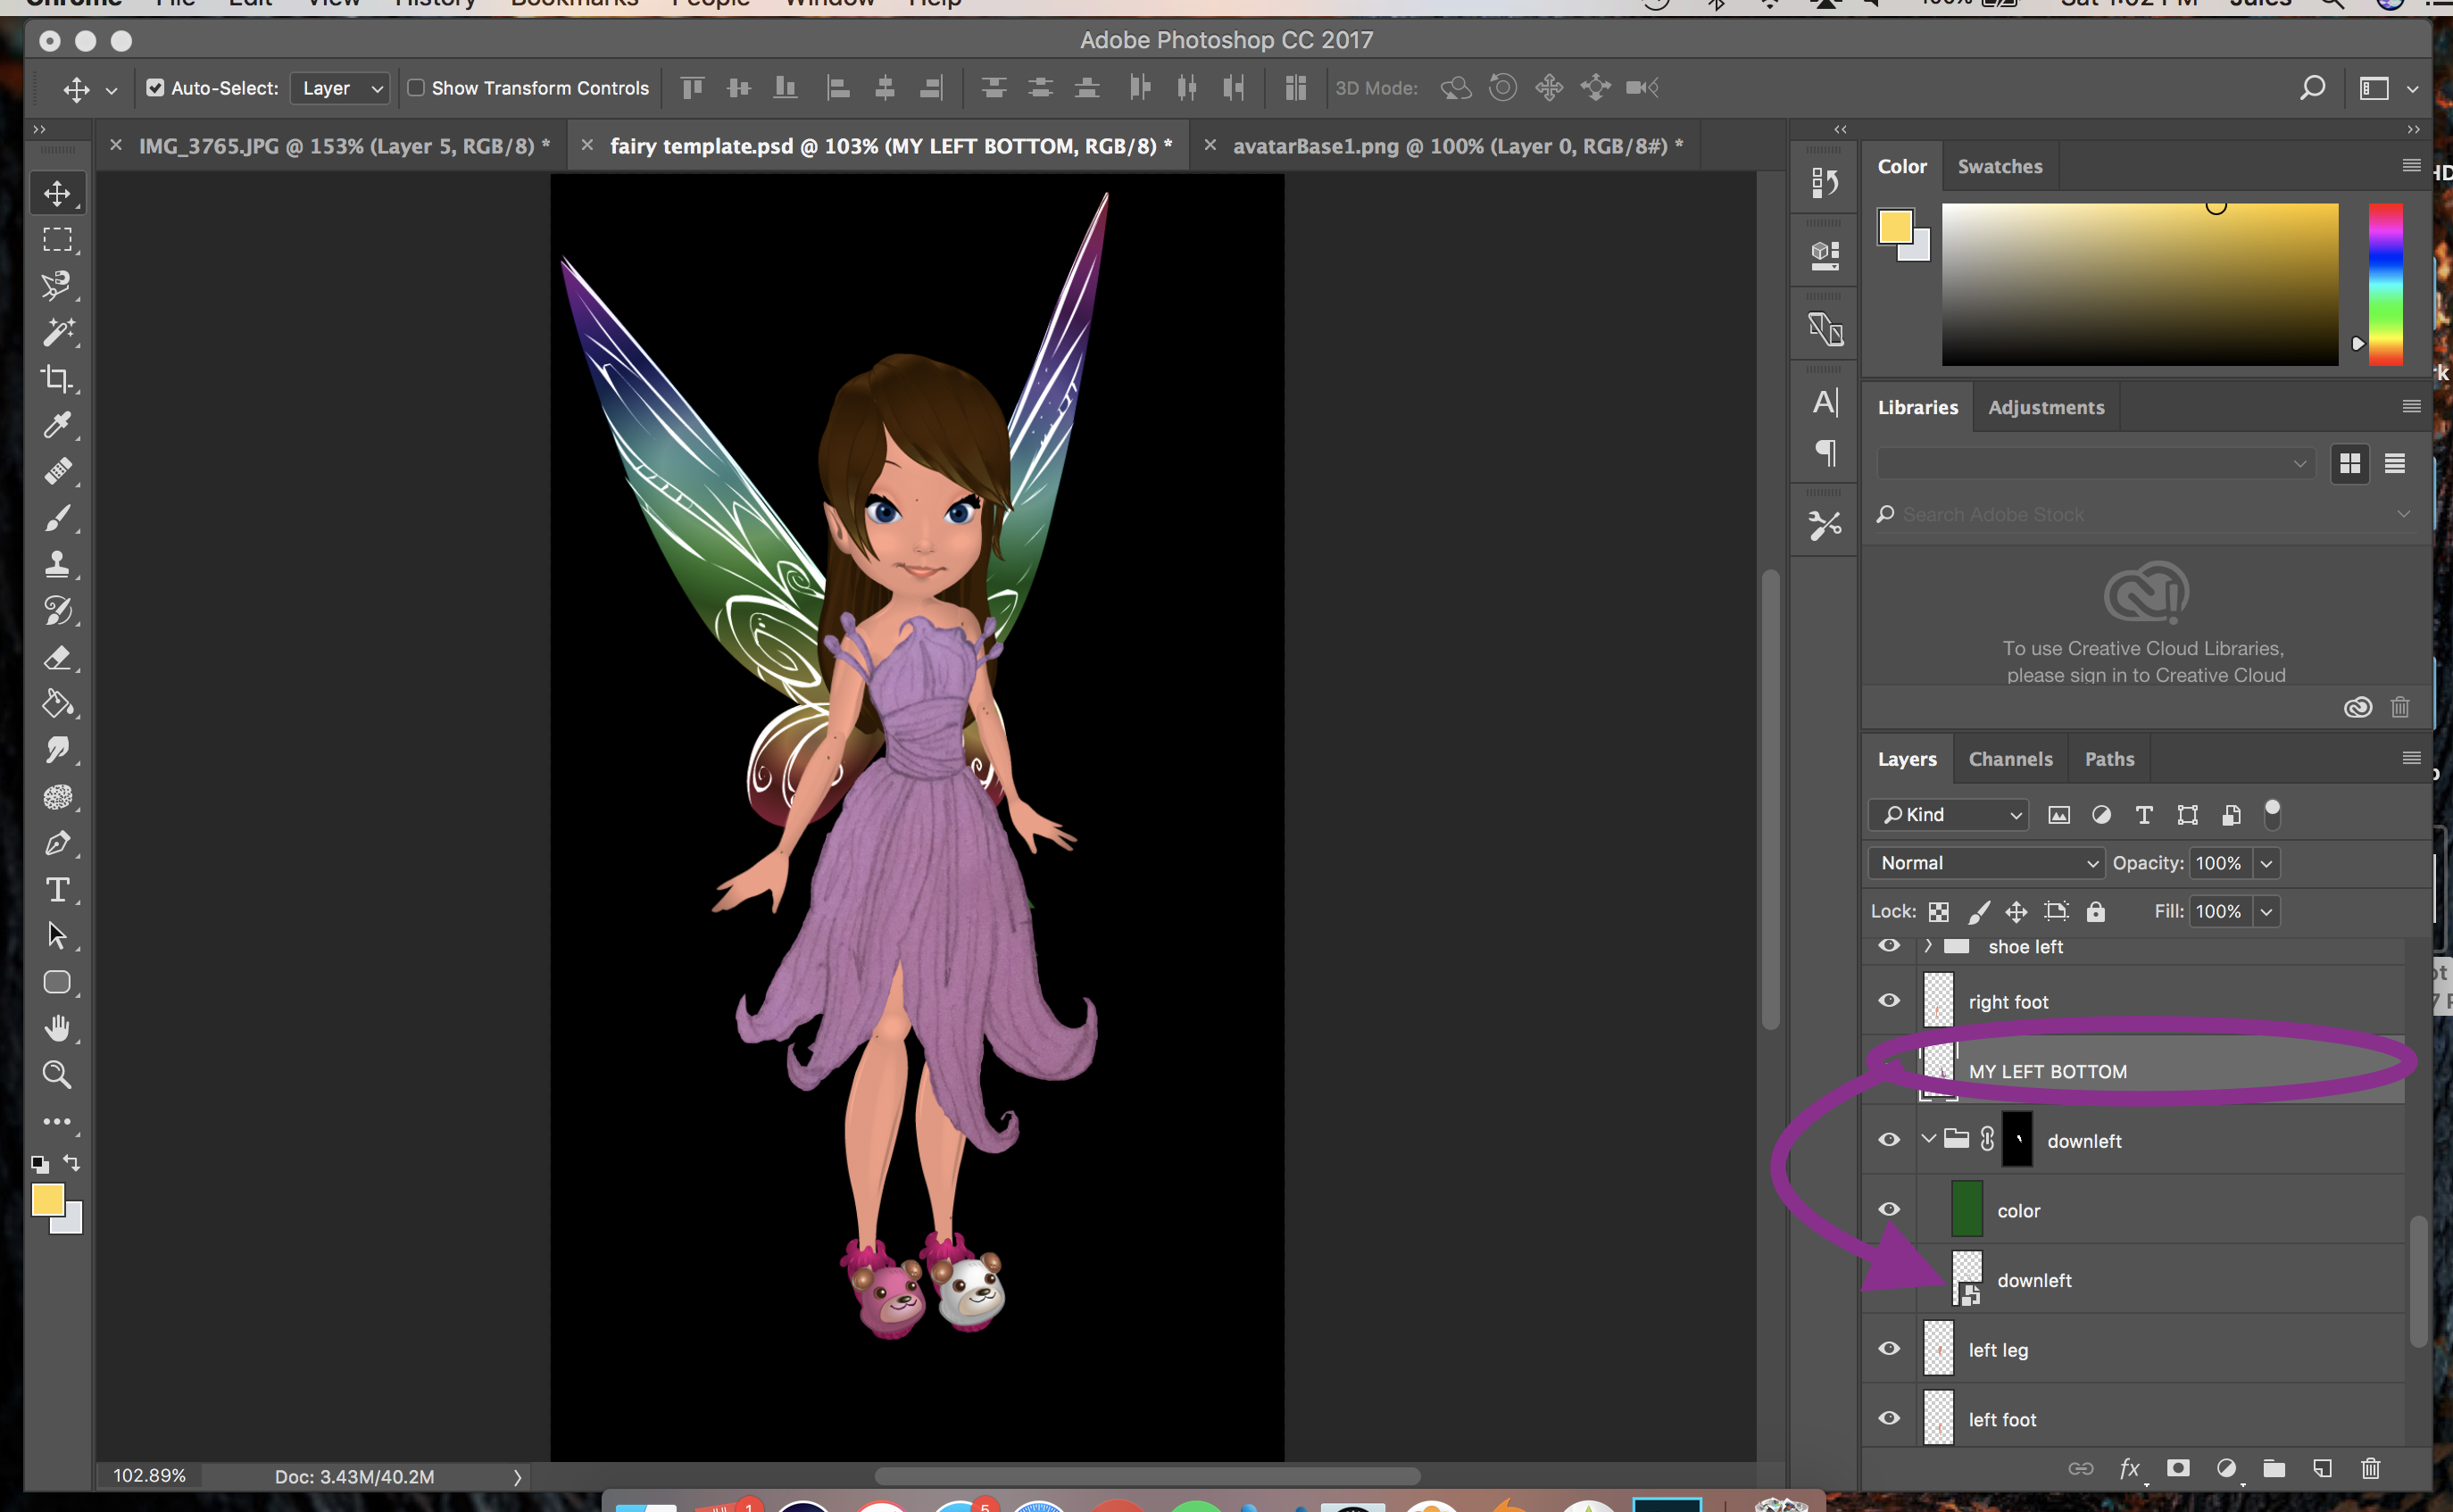Open the avatarBase1.png document tab
Screen dimensions: 2453x1512
tap(1457, 146)
